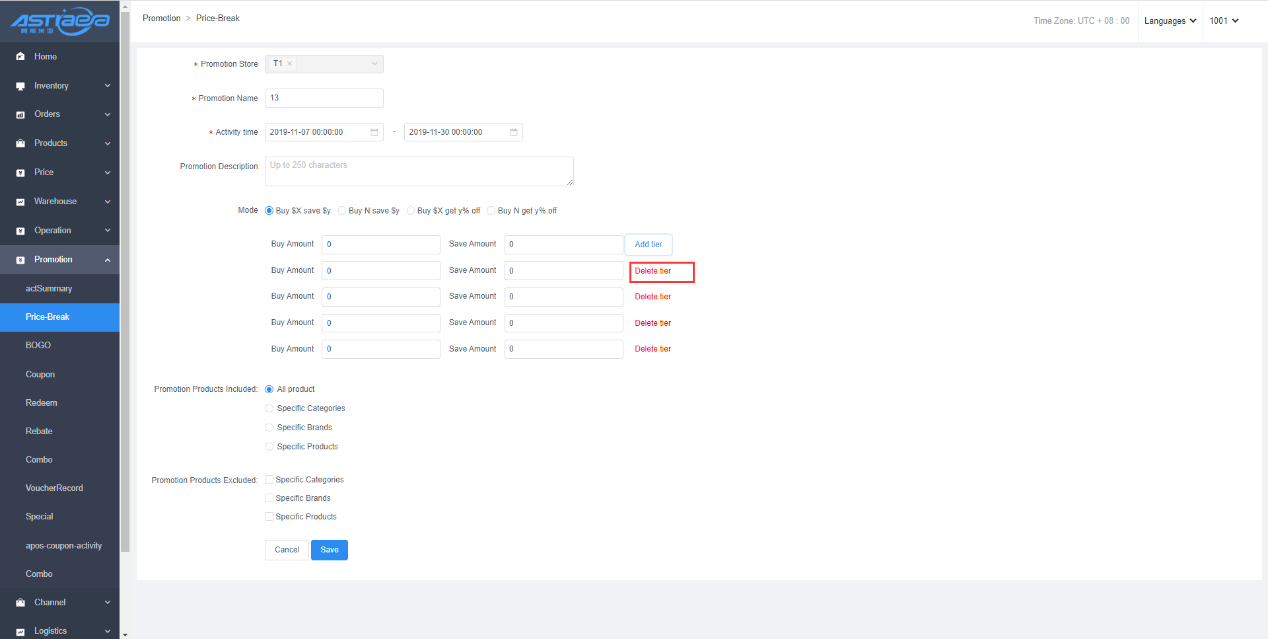Viewport: 1268px width, 639px height.
Task: Collapse the Promotion sidebar section
Action: coord(107,260)
